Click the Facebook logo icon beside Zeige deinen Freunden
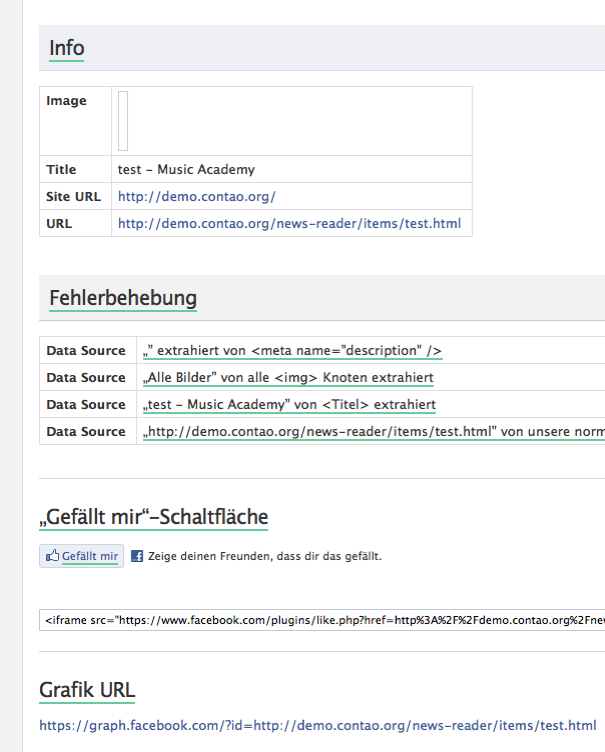The width and height of the screenshot is (605, 752). pyautogui.click(x=137, y=556)
